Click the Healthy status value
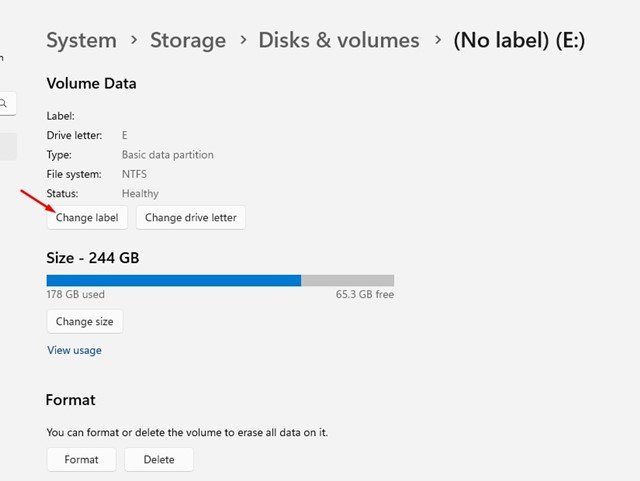The width and height of the screenshot is (640, 481). click(140, 193)
